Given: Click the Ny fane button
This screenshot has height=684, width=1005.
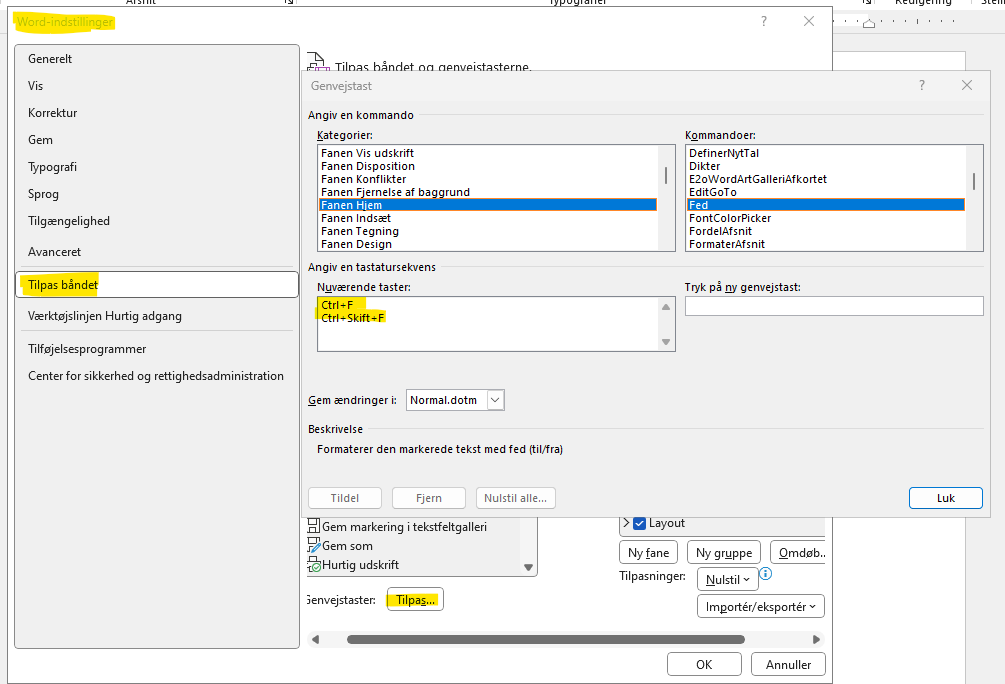Looking at the screenshot, I should click(649, 553).
